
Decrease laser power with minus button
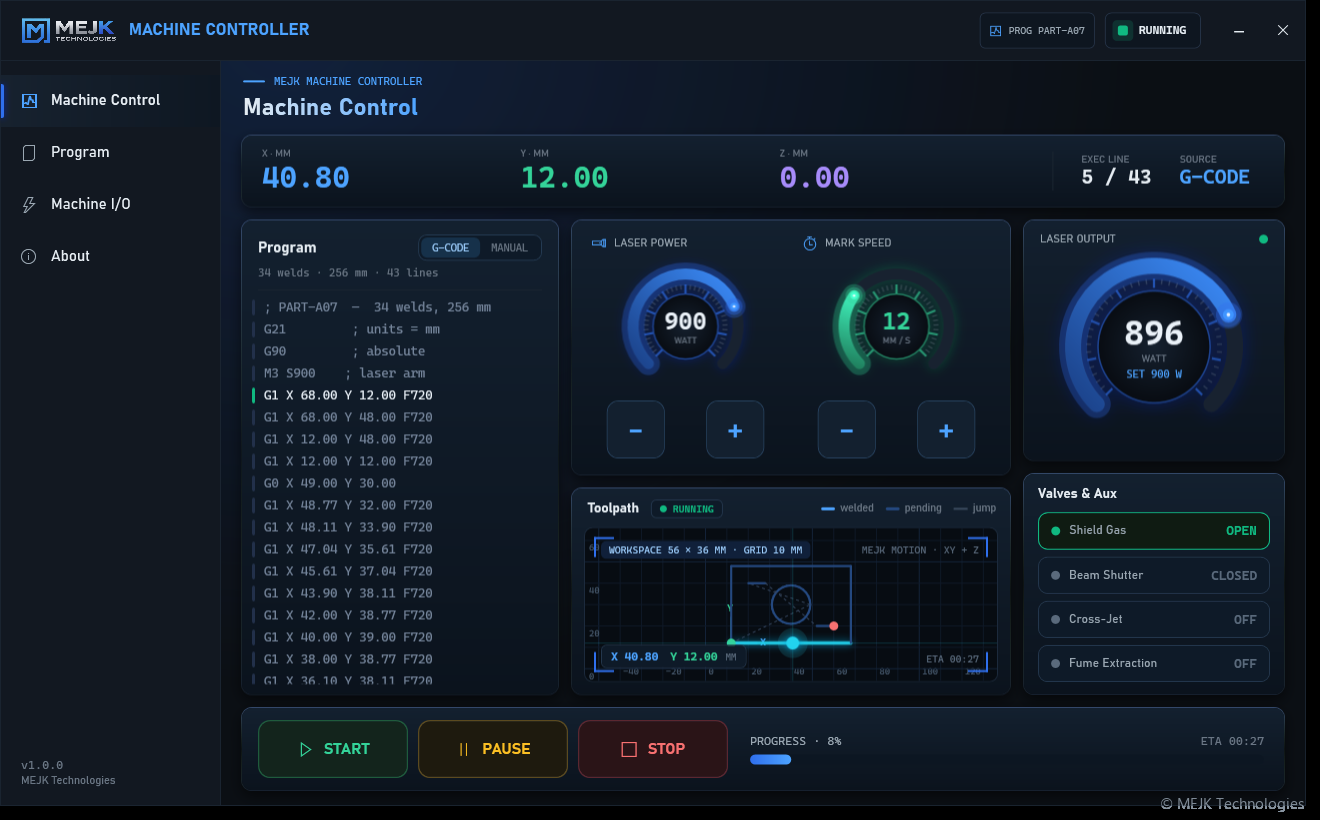(x=636, y=430)
